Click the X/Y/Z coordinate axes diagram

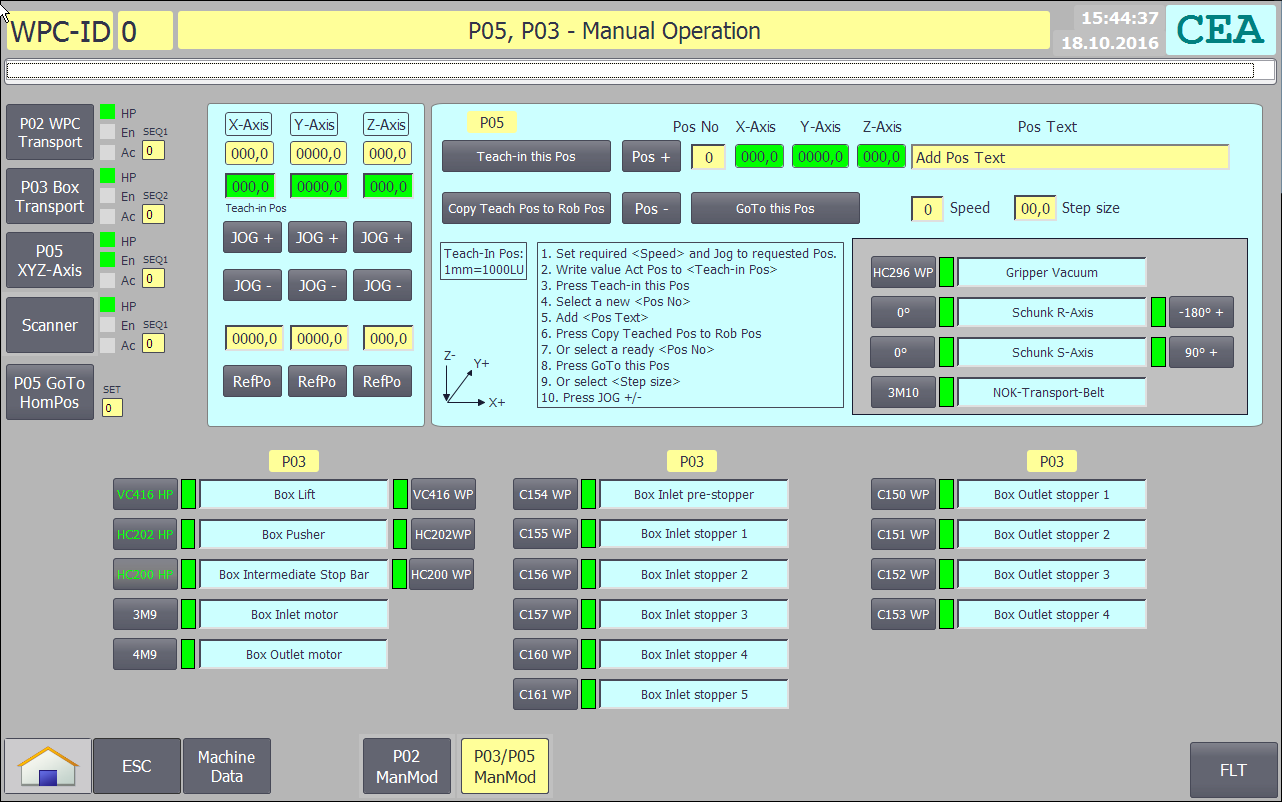473,379
